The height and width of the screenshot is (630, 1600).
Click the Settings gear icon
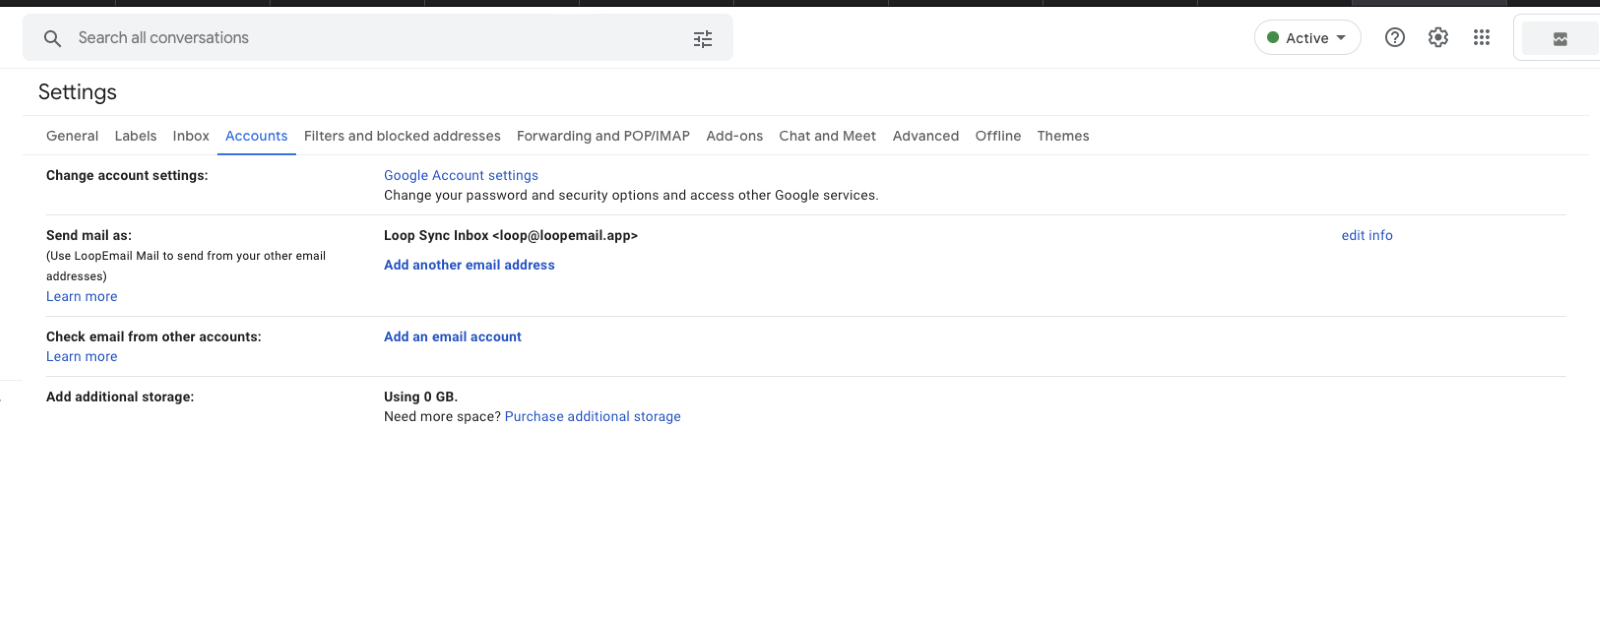(x=1438, y=38)
